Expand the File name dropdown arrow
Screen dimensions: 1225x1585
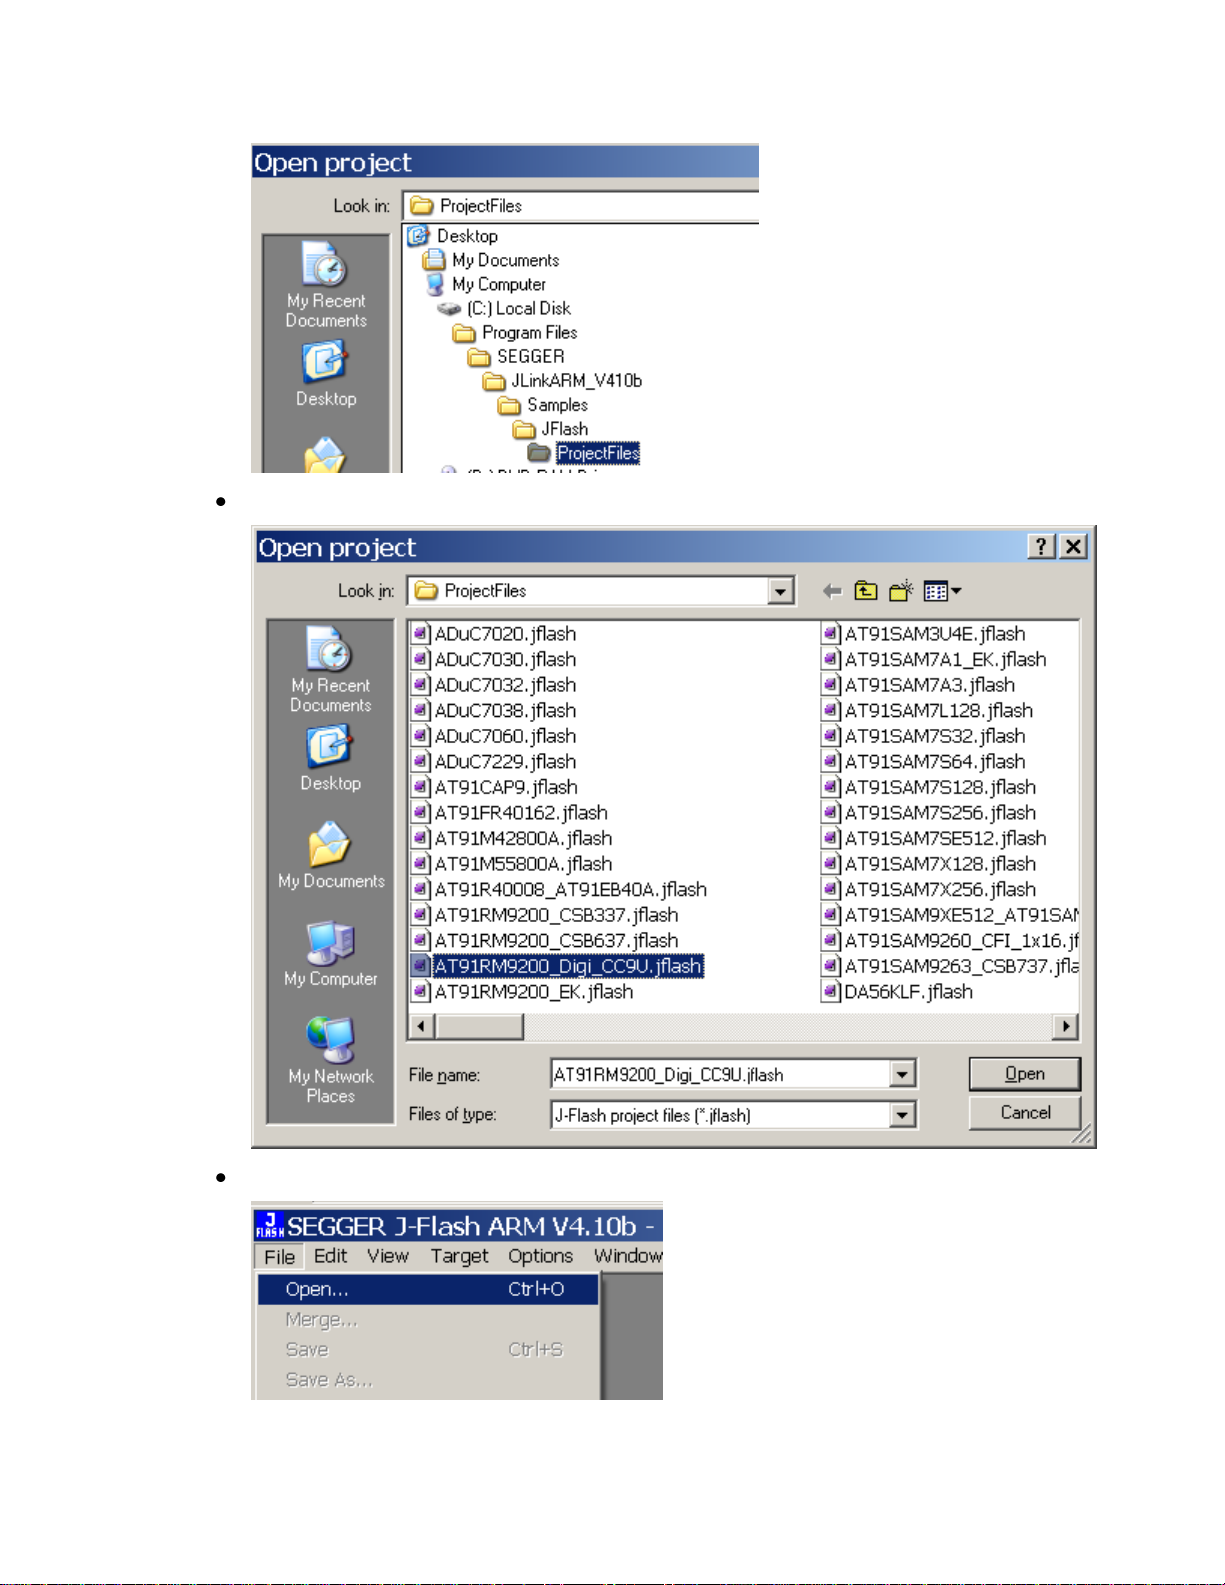tap(902, 1075)
